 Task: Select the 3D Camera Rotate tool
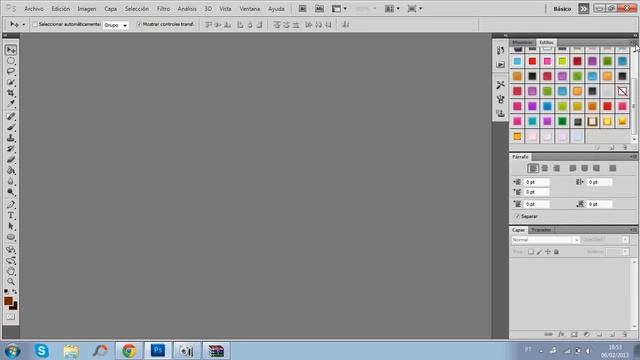(11, 260)
